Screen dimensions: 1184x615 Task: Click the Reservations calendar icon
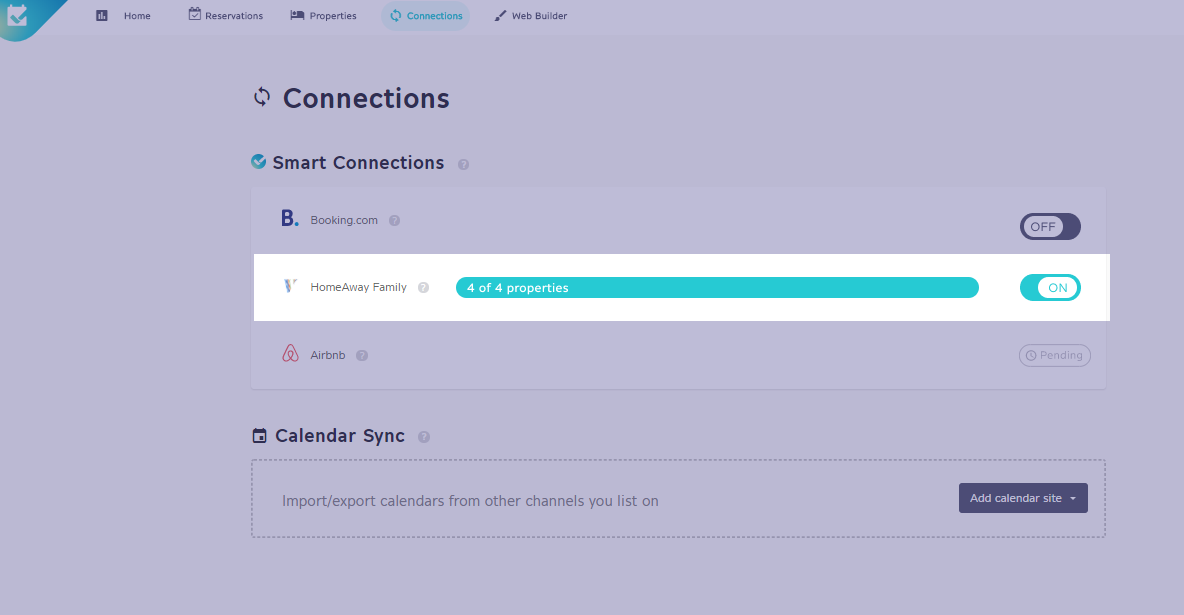click(195, 14)
